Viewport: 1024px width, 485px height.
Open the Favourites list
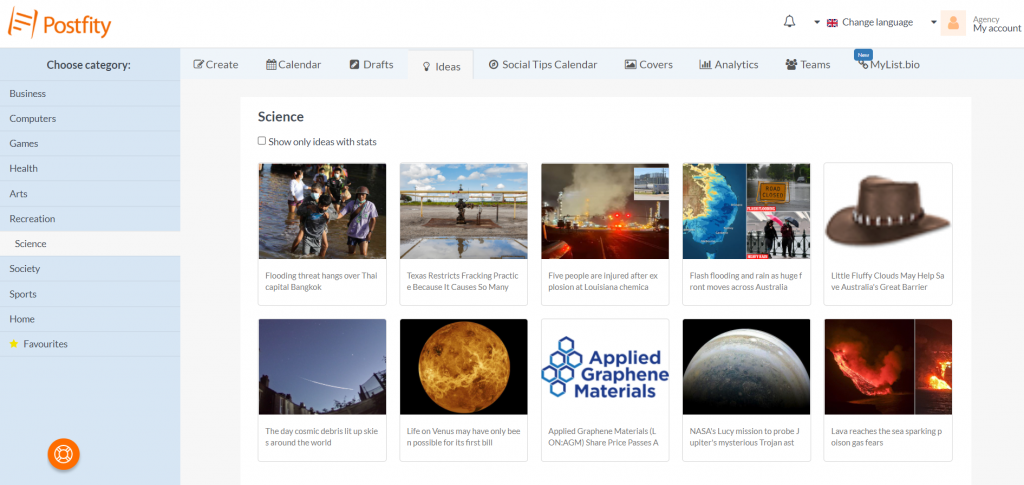(x=90, y=344)
